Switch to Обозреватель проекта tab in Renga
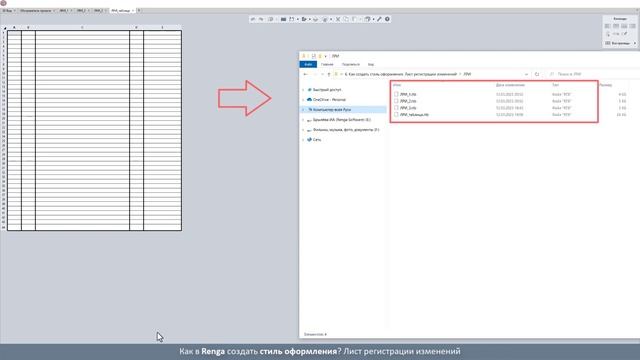640x360 pixels. coord(36,11)
